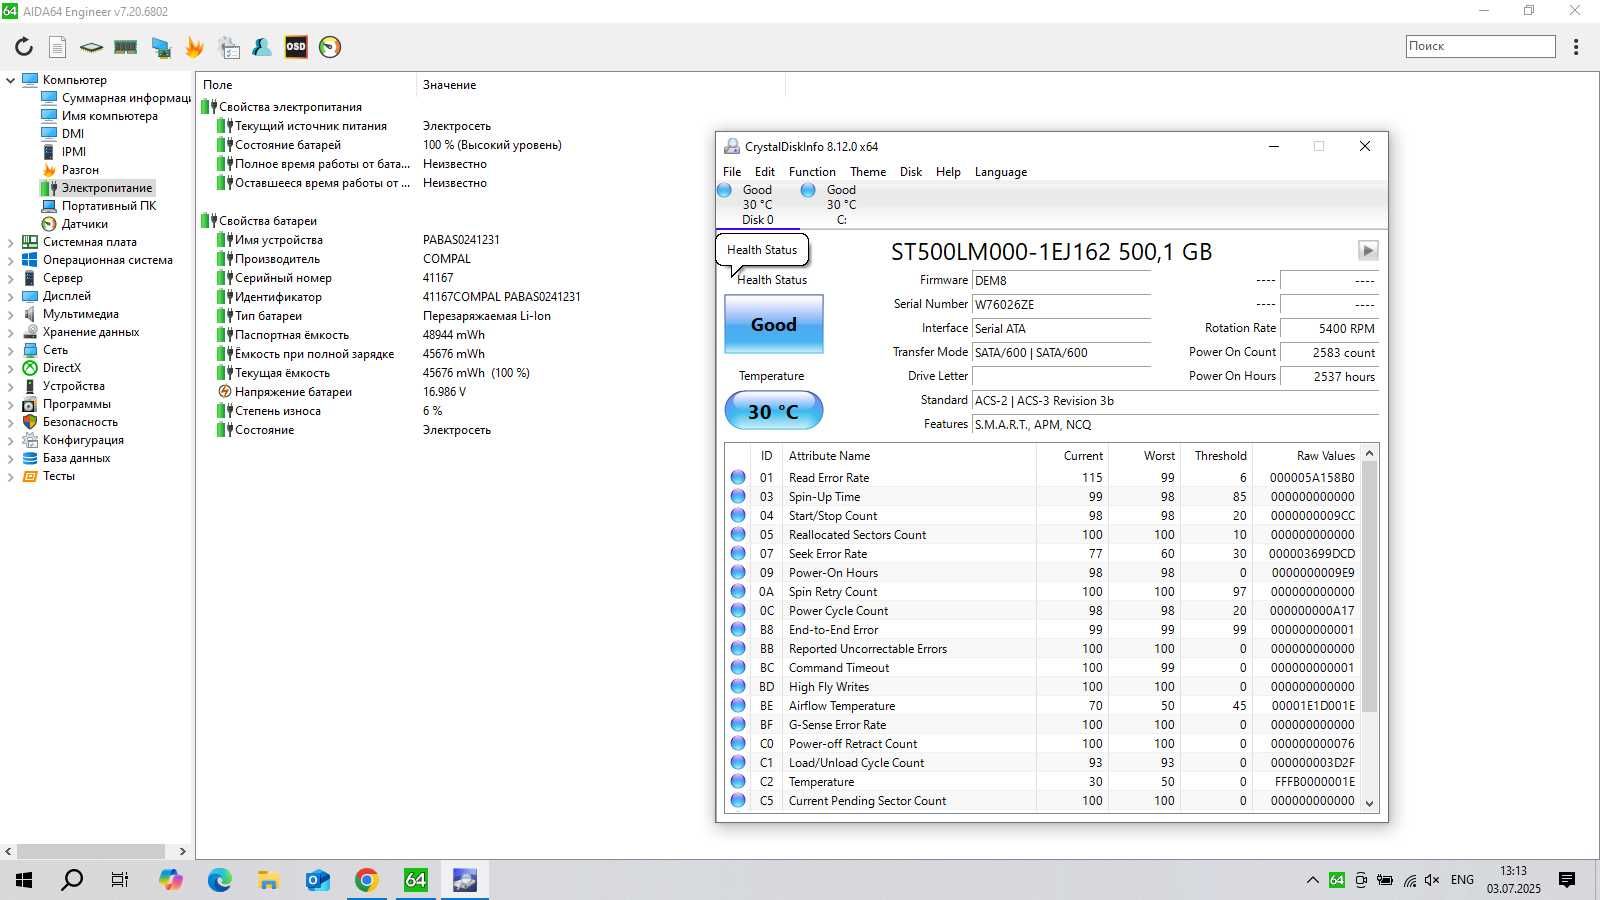
Task: Collapse the Компьютер tree node
Action: point(10,80)
